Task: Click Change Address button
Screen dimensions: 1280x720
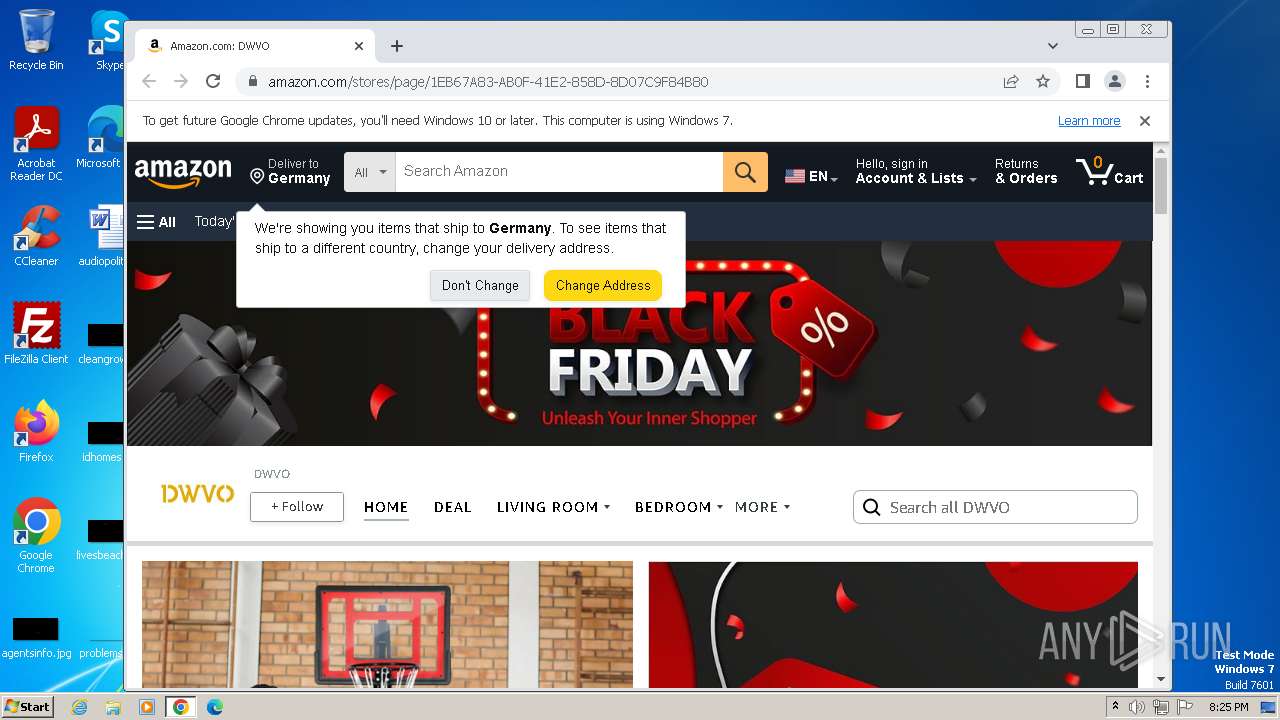Action: pyautogui.click(x=603, y=285)
